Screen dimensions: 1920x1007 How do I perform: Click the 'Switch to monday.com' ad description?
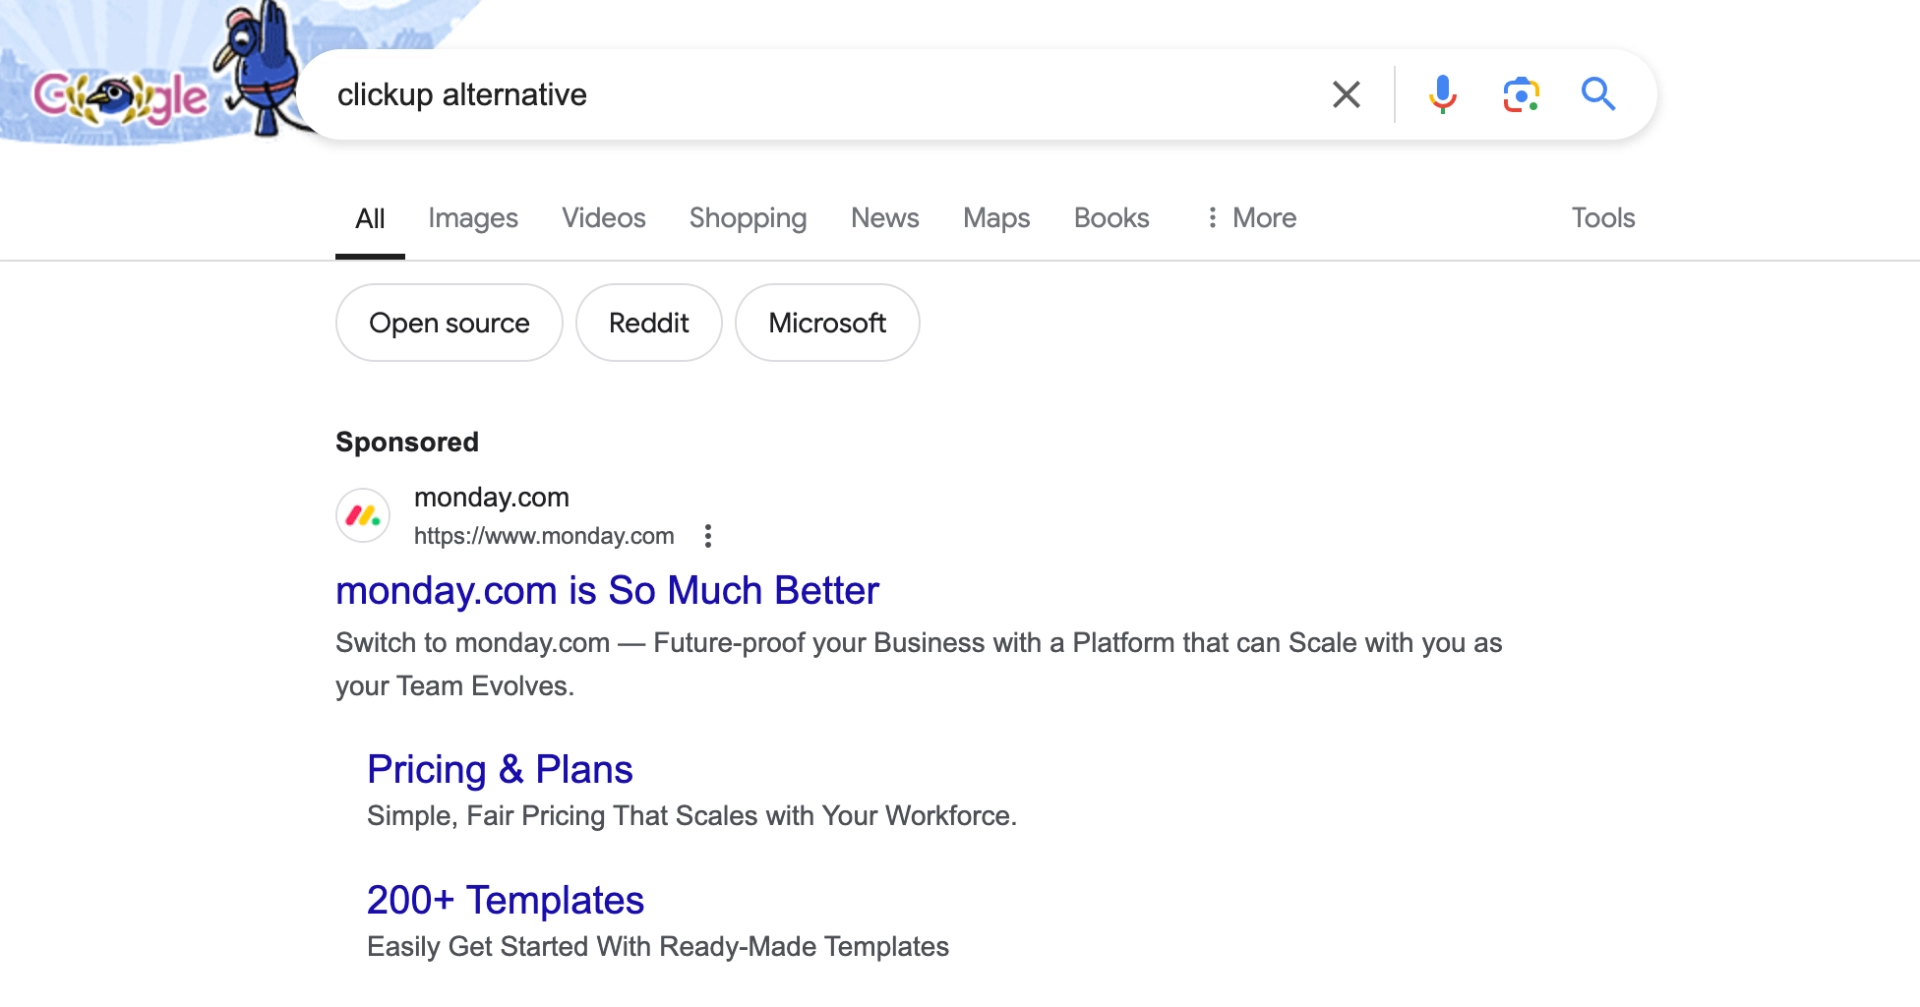pyautogui.click(x=919, y=664)
